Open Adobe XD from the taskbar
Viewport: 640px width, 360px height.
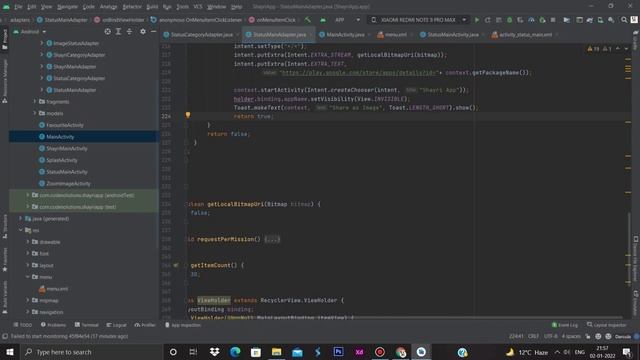click(359, 352)
